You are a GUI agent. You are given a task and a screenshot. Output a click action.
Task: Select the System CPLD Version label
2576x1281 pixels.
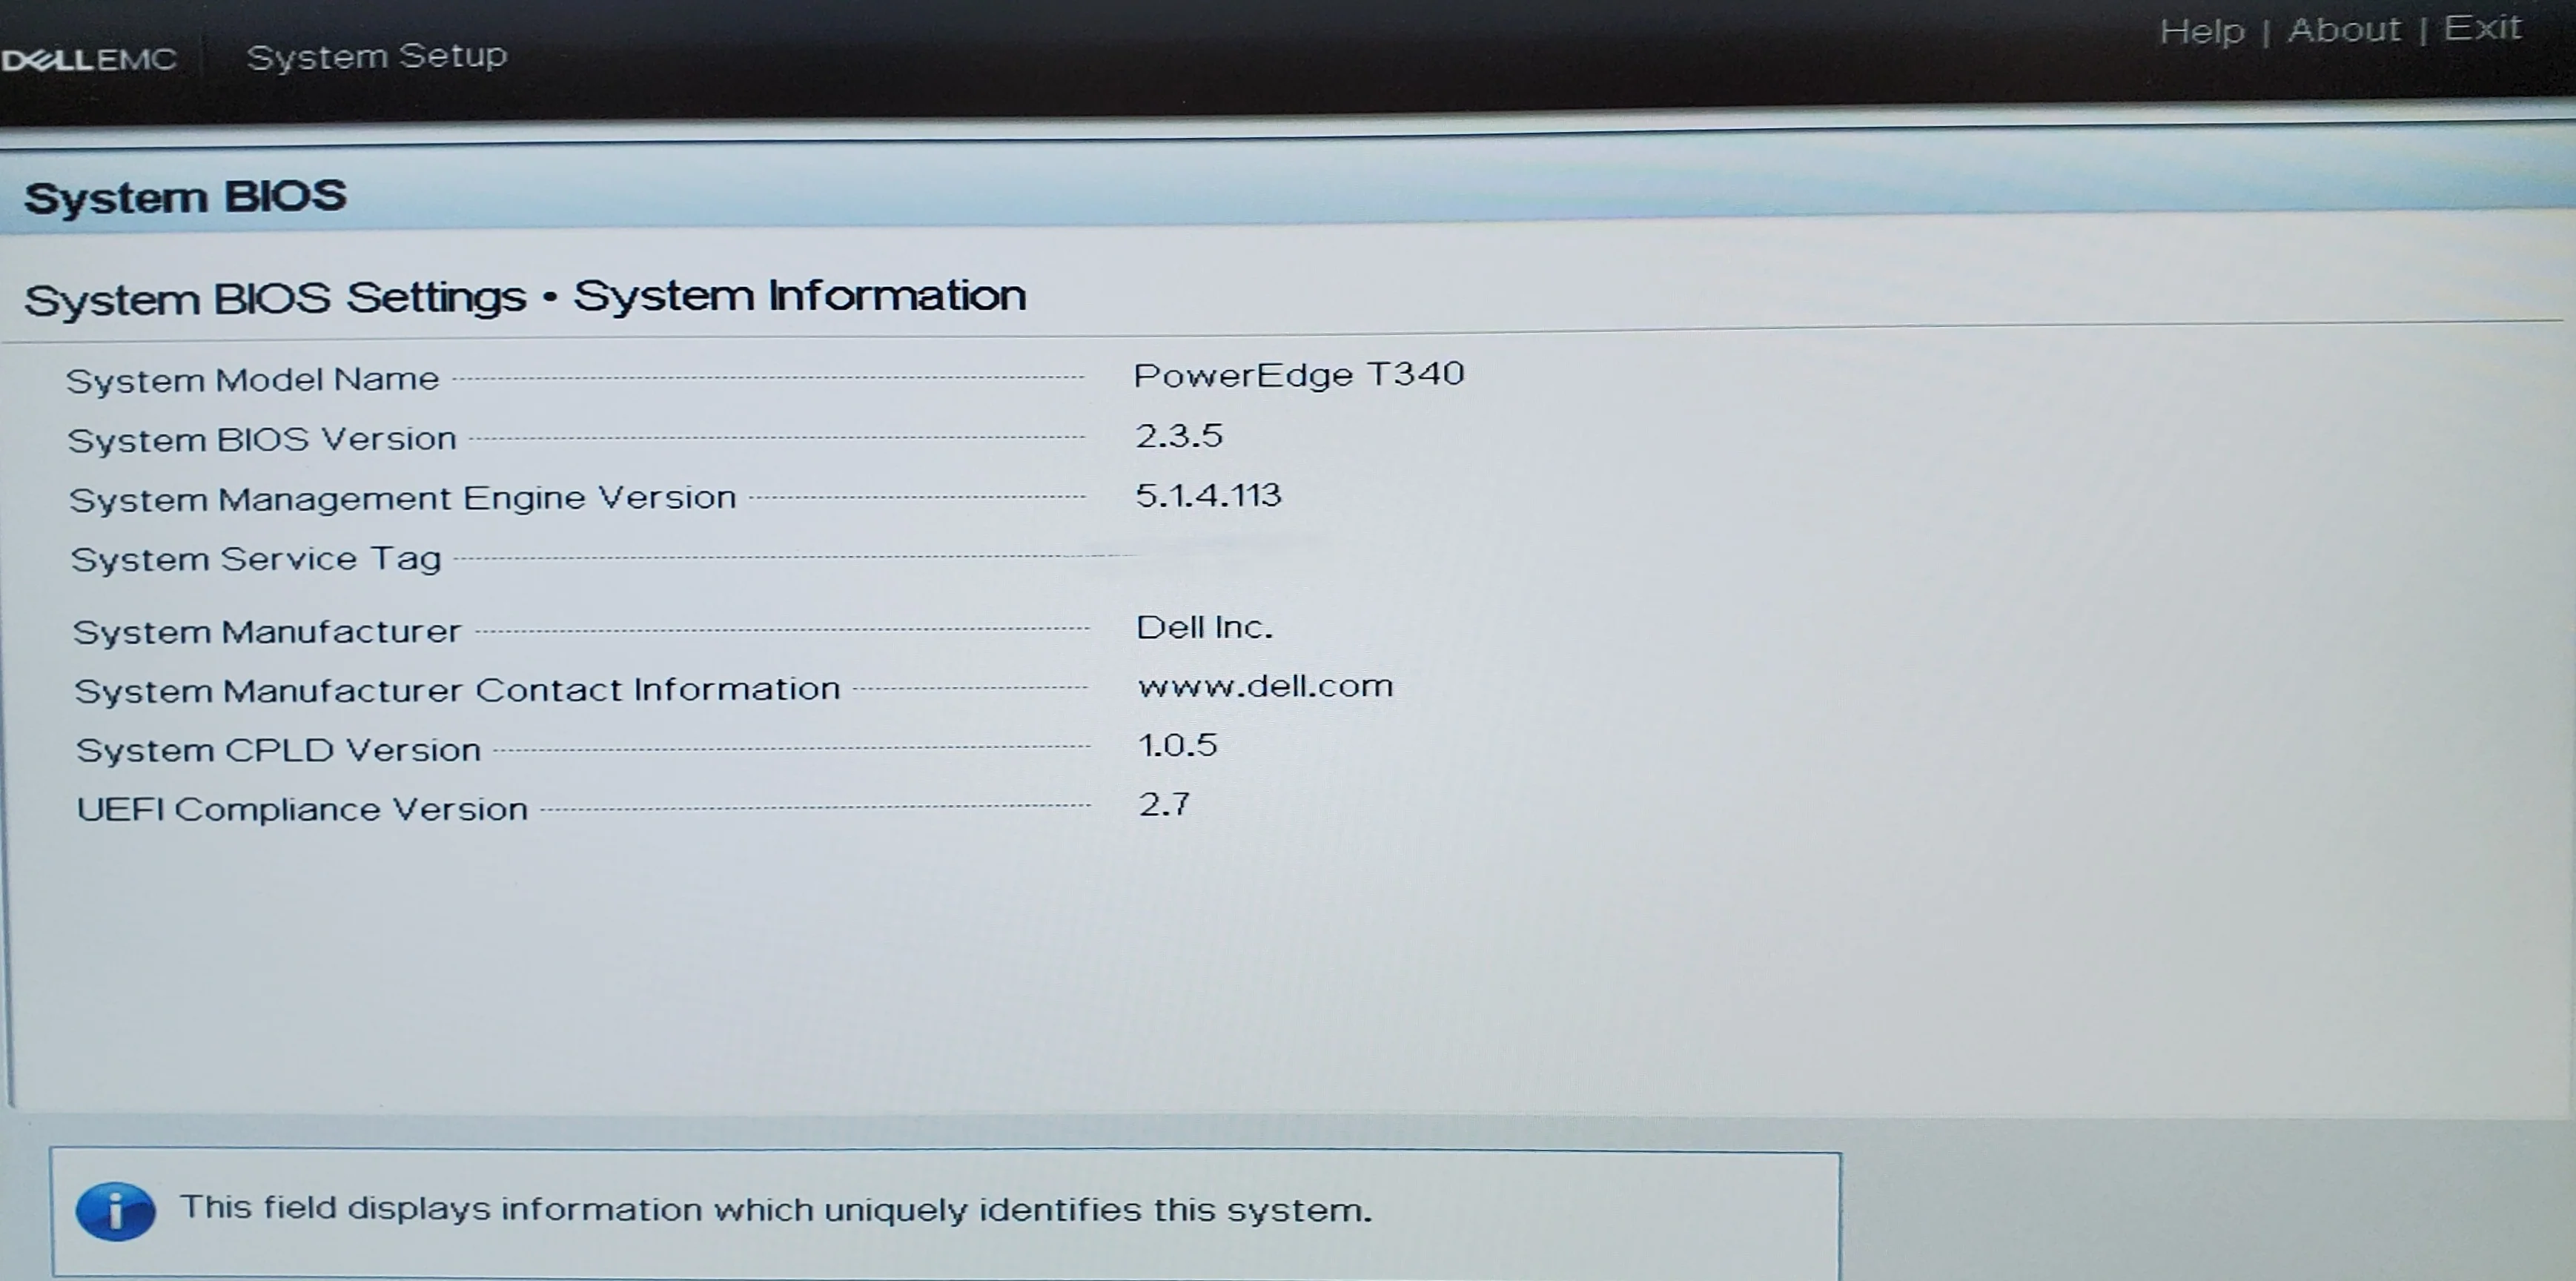point(278,750)
